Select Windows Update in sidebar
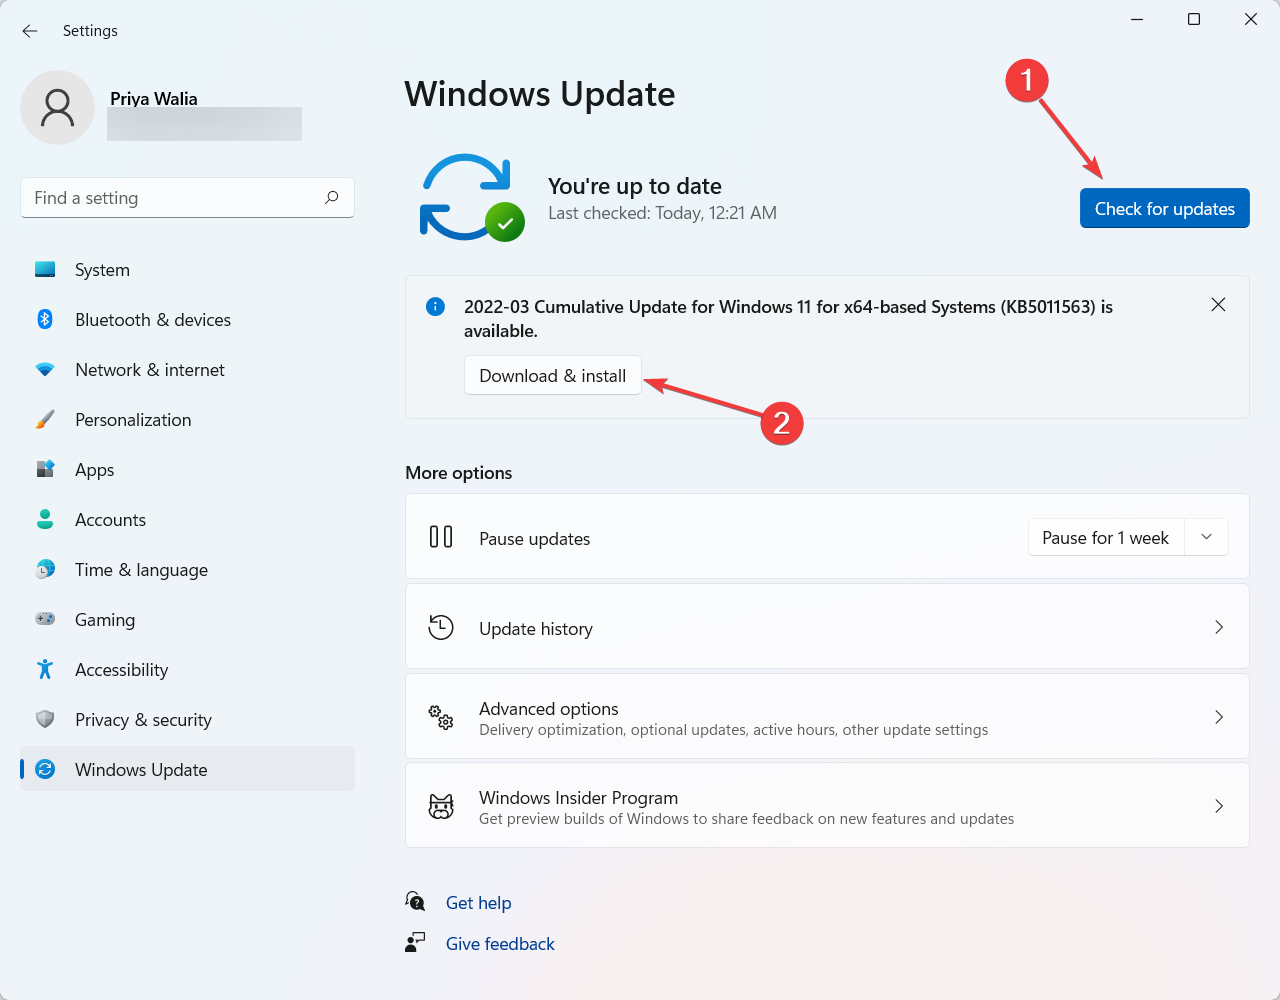 coord(187,769)
